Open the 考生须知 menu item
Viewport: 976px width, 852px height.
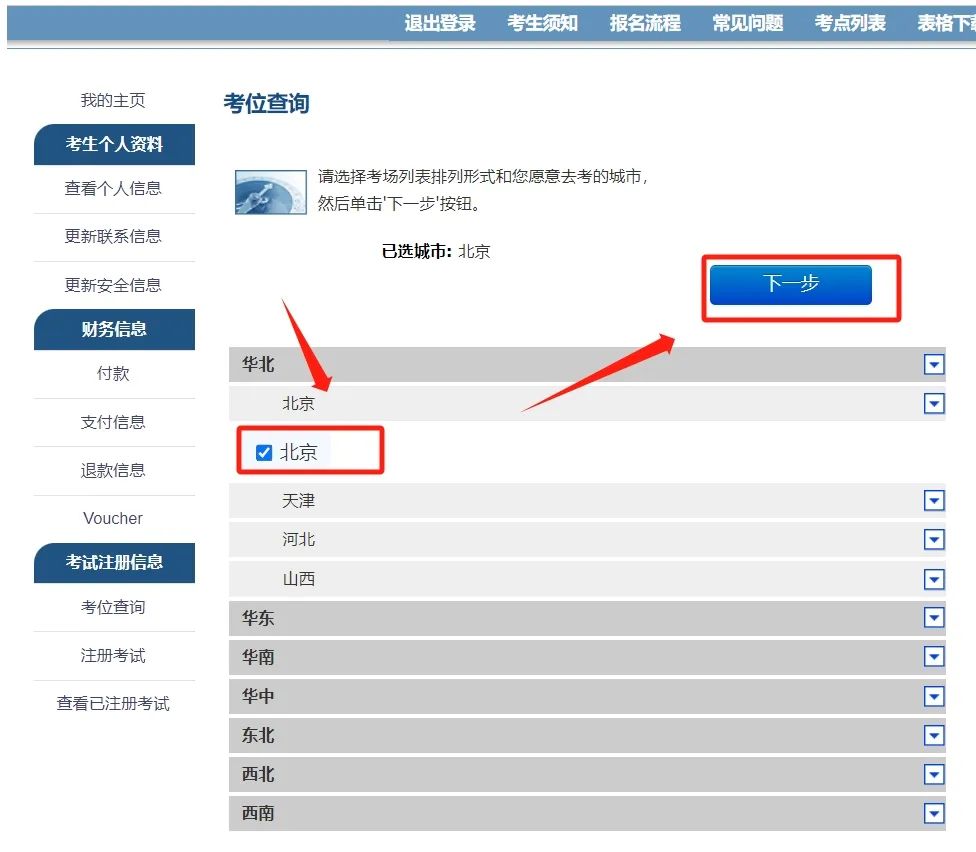point(542,22)
